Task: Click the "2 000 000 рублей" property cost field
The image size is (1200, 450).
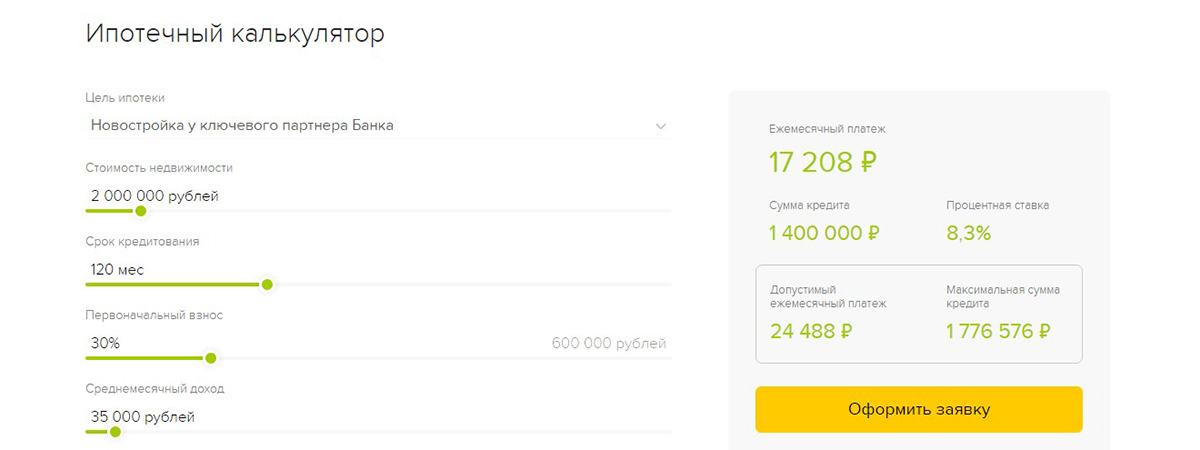Action: (x=154, y=196)
